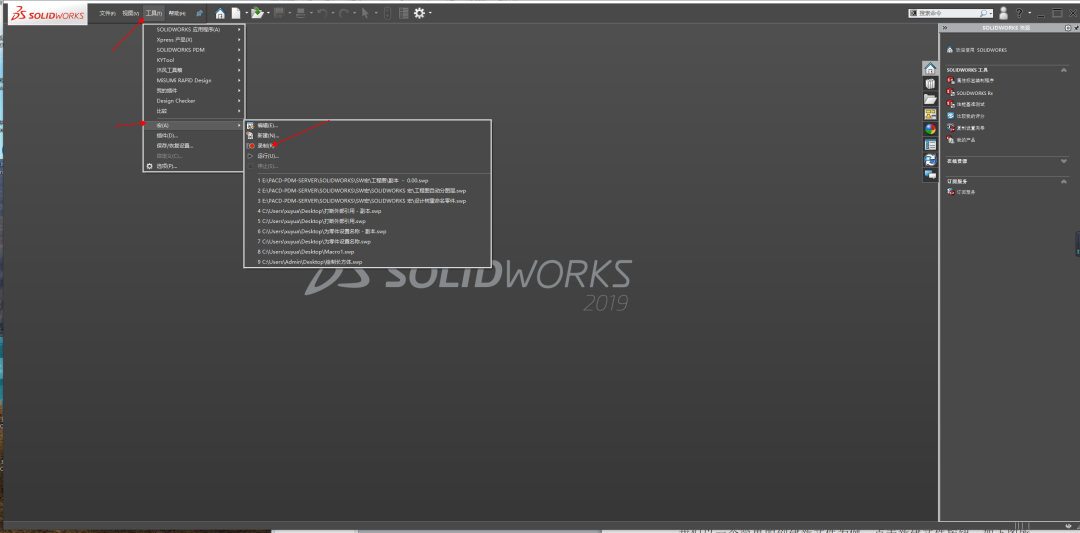This screenshot has width=1080, height=533.
Task: Click the Undo arrow icon
Action: 322,13
